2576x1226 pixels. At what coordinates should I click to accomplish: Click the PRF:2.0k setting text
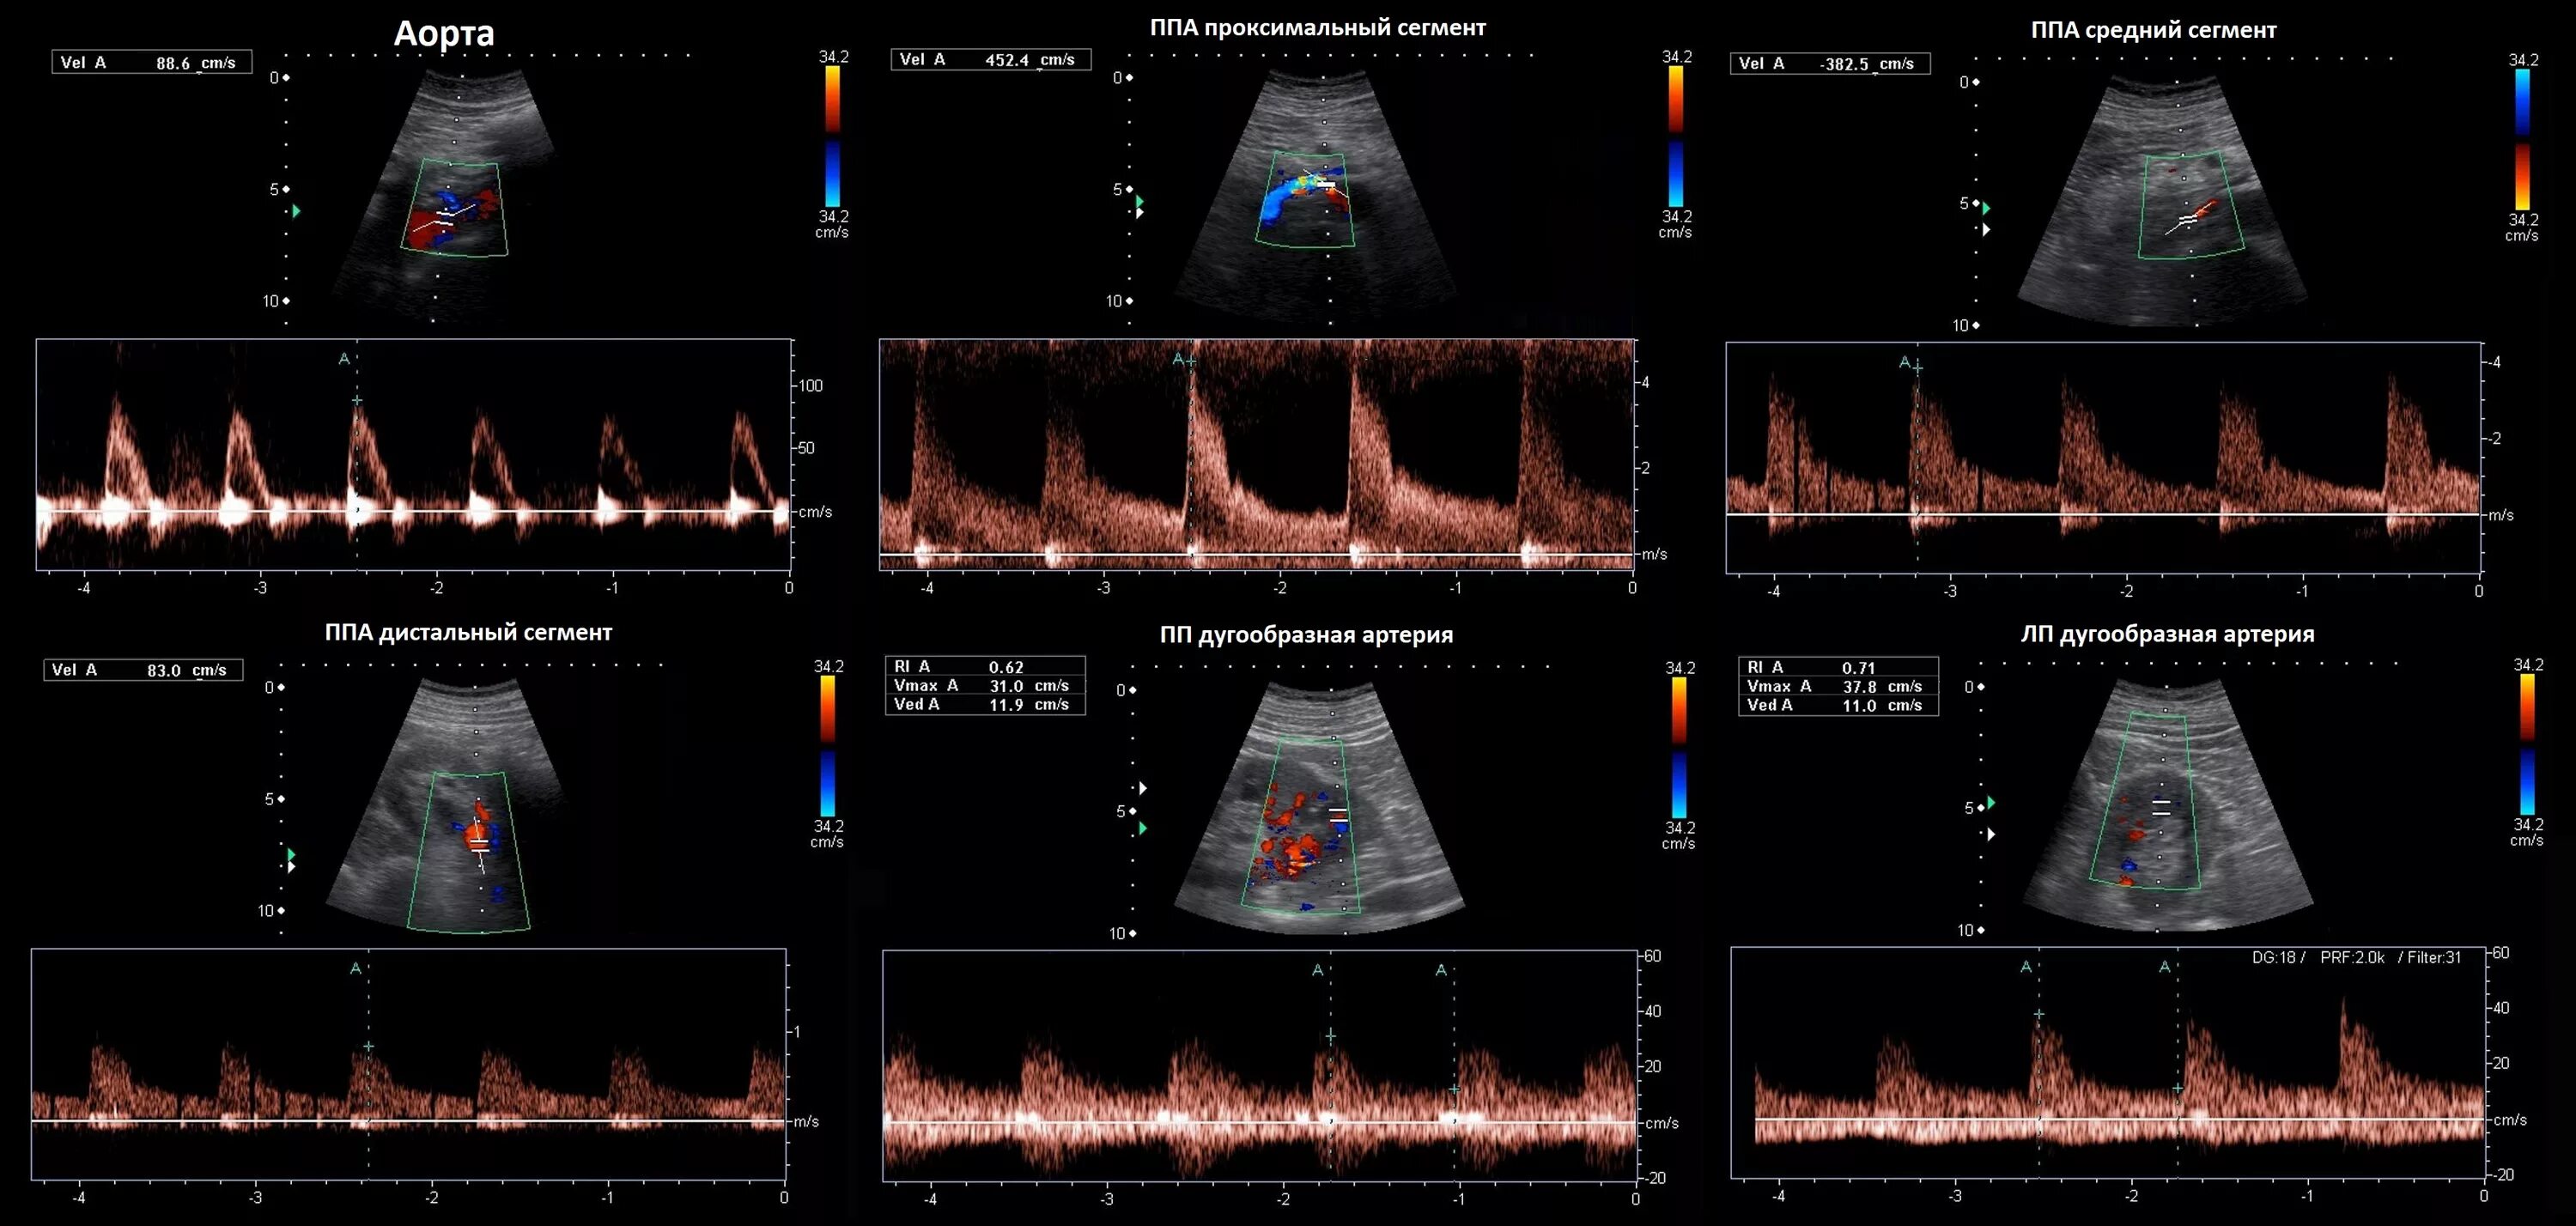point(2352,958)
